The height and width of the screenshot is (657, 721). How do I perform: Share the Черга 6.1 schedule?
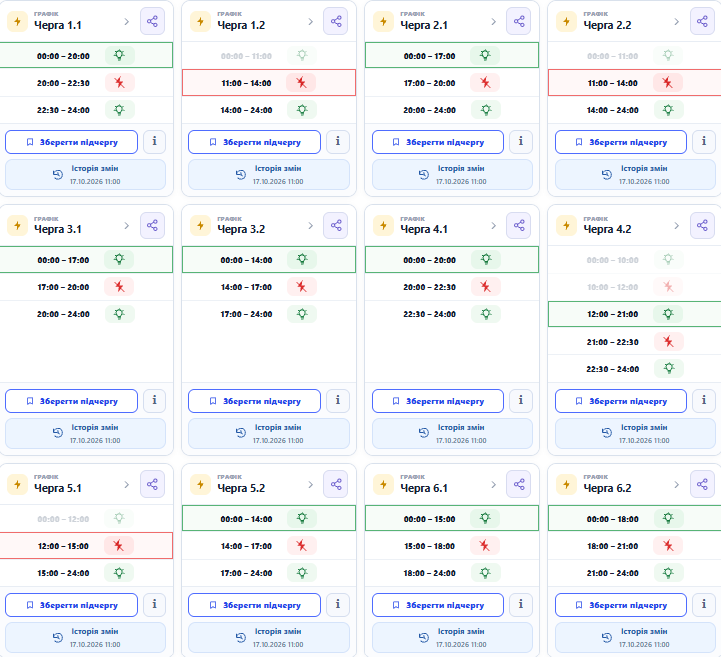519,484
